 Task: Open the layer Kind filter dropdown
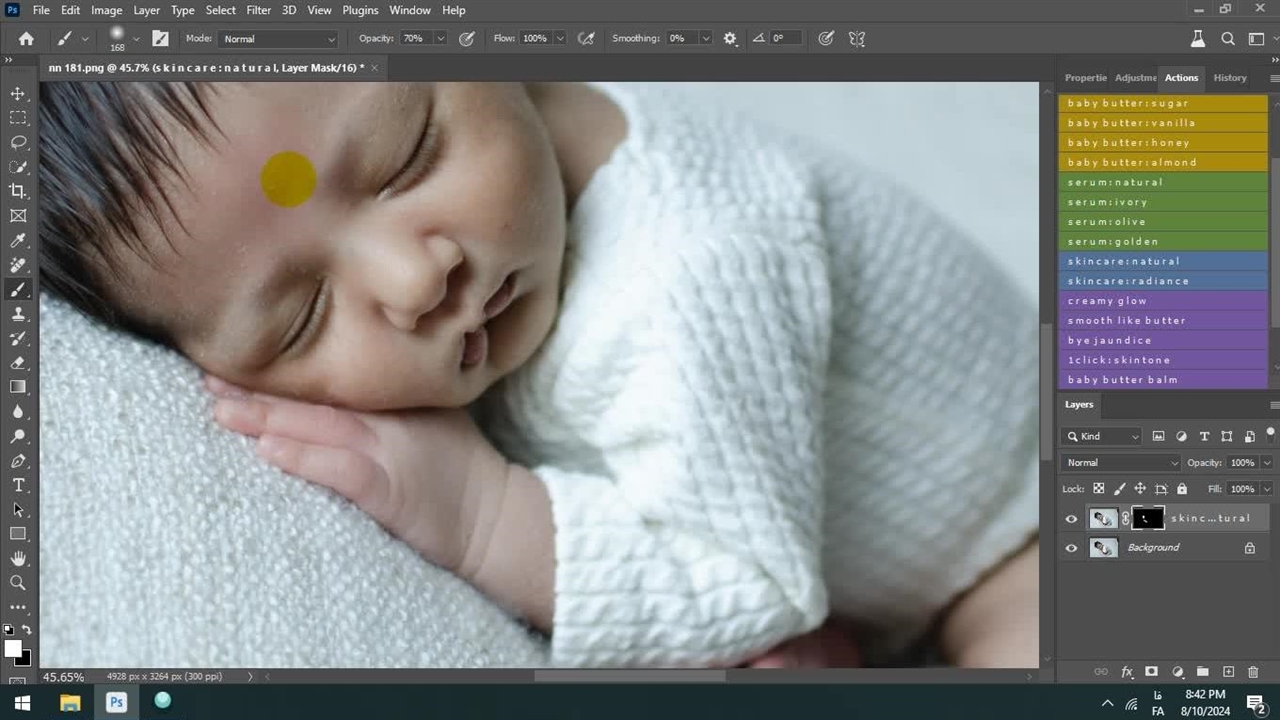coord(1102,436)
